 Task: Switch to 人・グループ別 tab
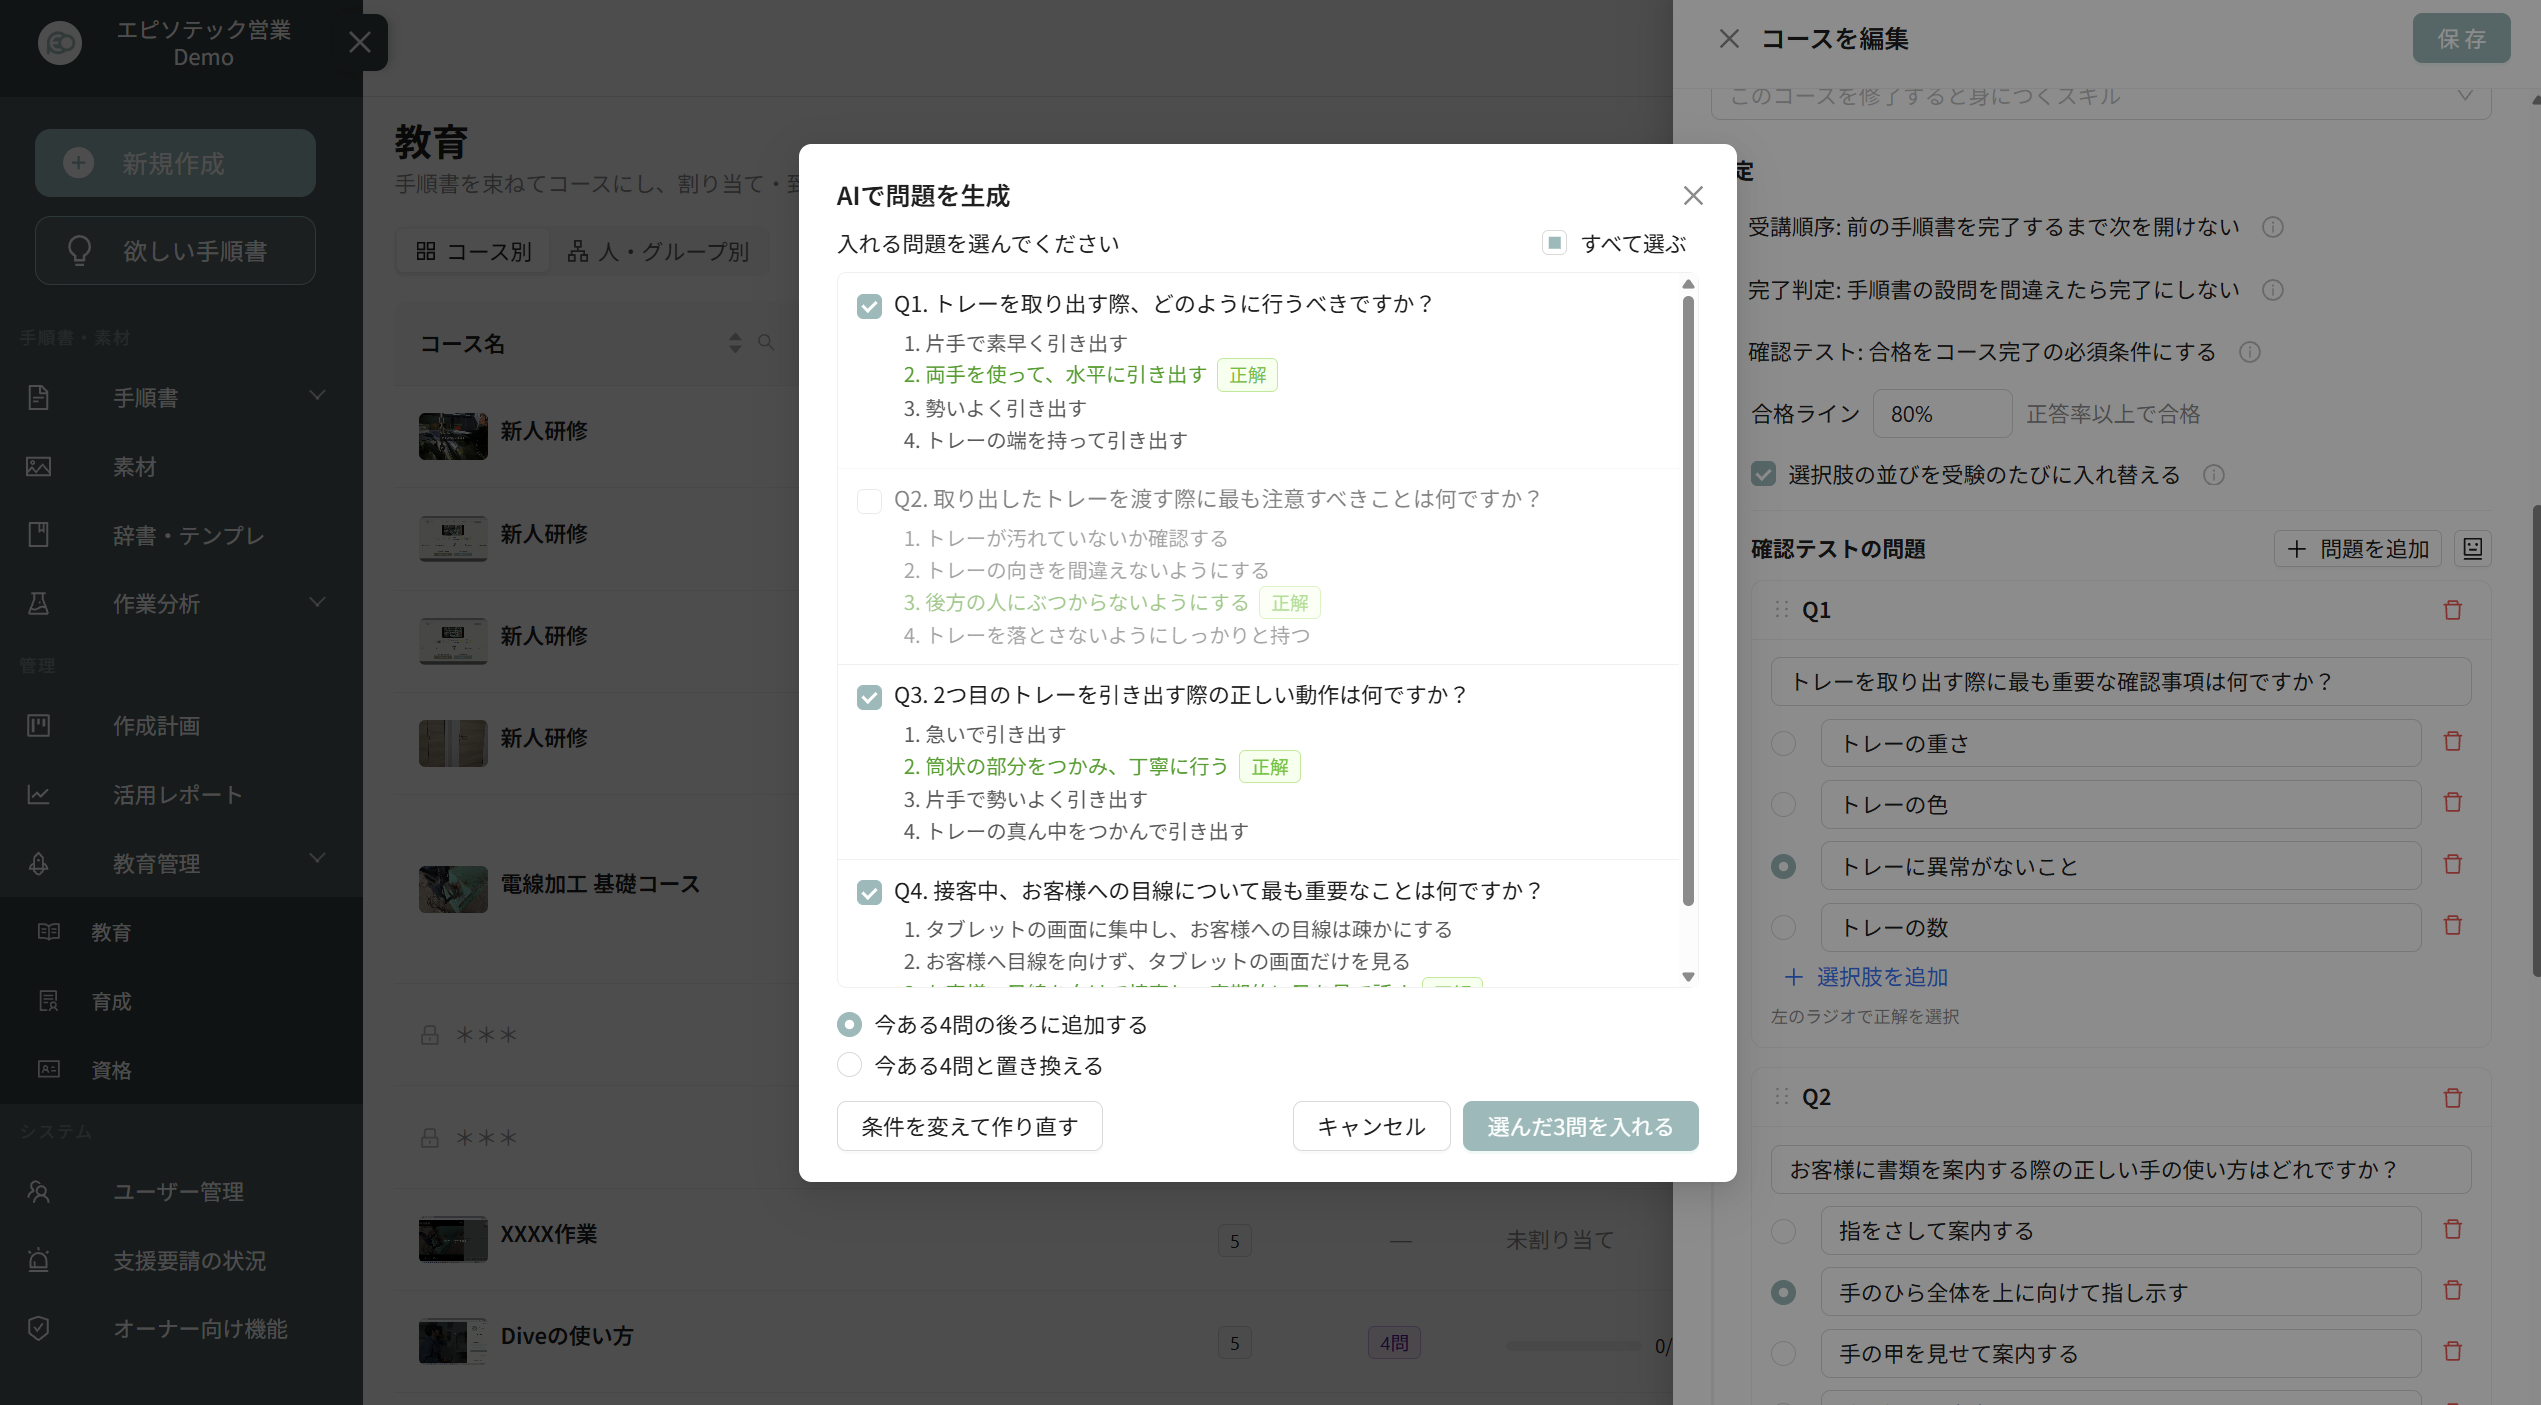(x=659, y=251)
